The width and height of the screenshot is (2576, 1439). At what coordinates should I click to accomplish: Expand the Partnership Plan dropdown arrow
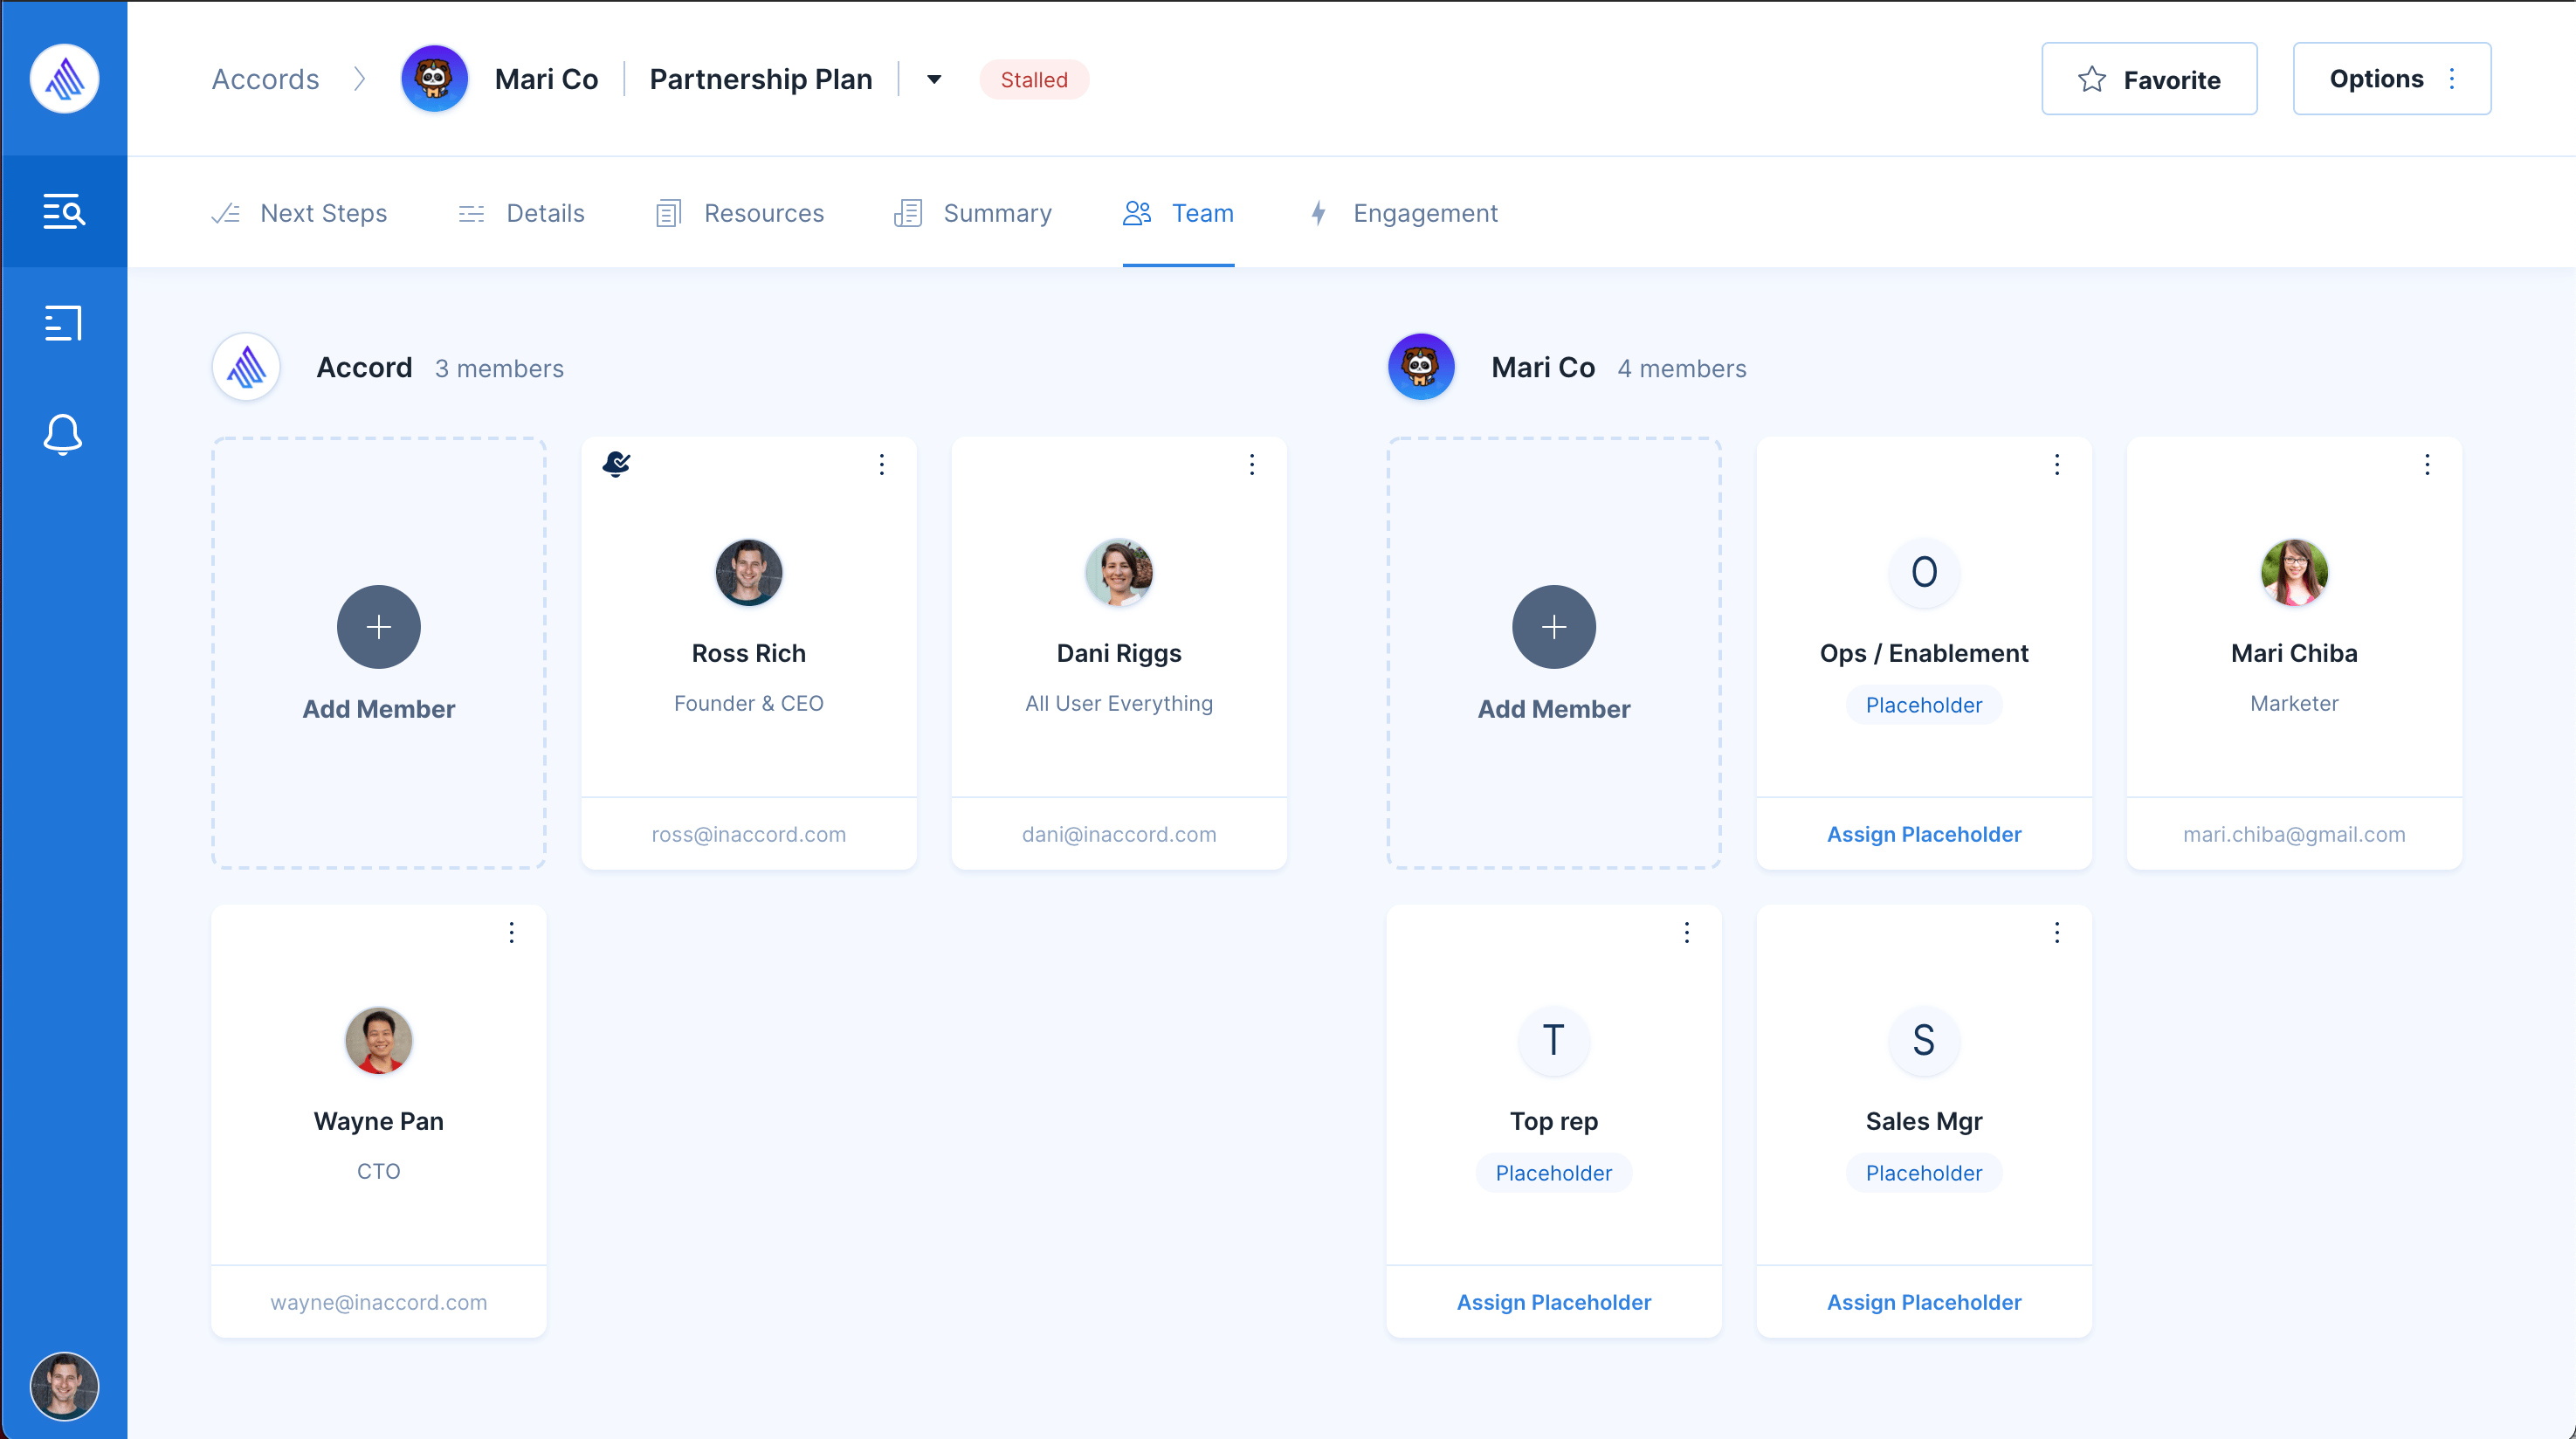(934, 79)
